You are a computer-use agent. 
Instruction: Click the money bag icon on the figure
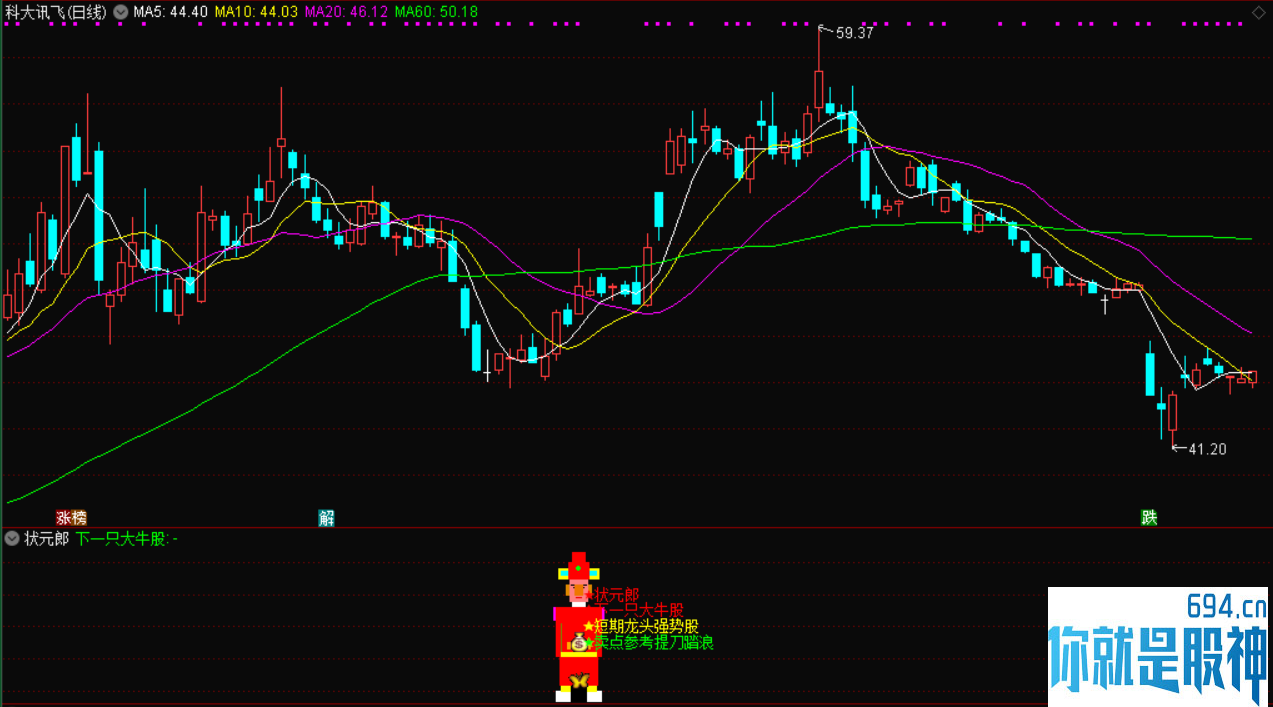pyautogui.click(x=579, y=643)
